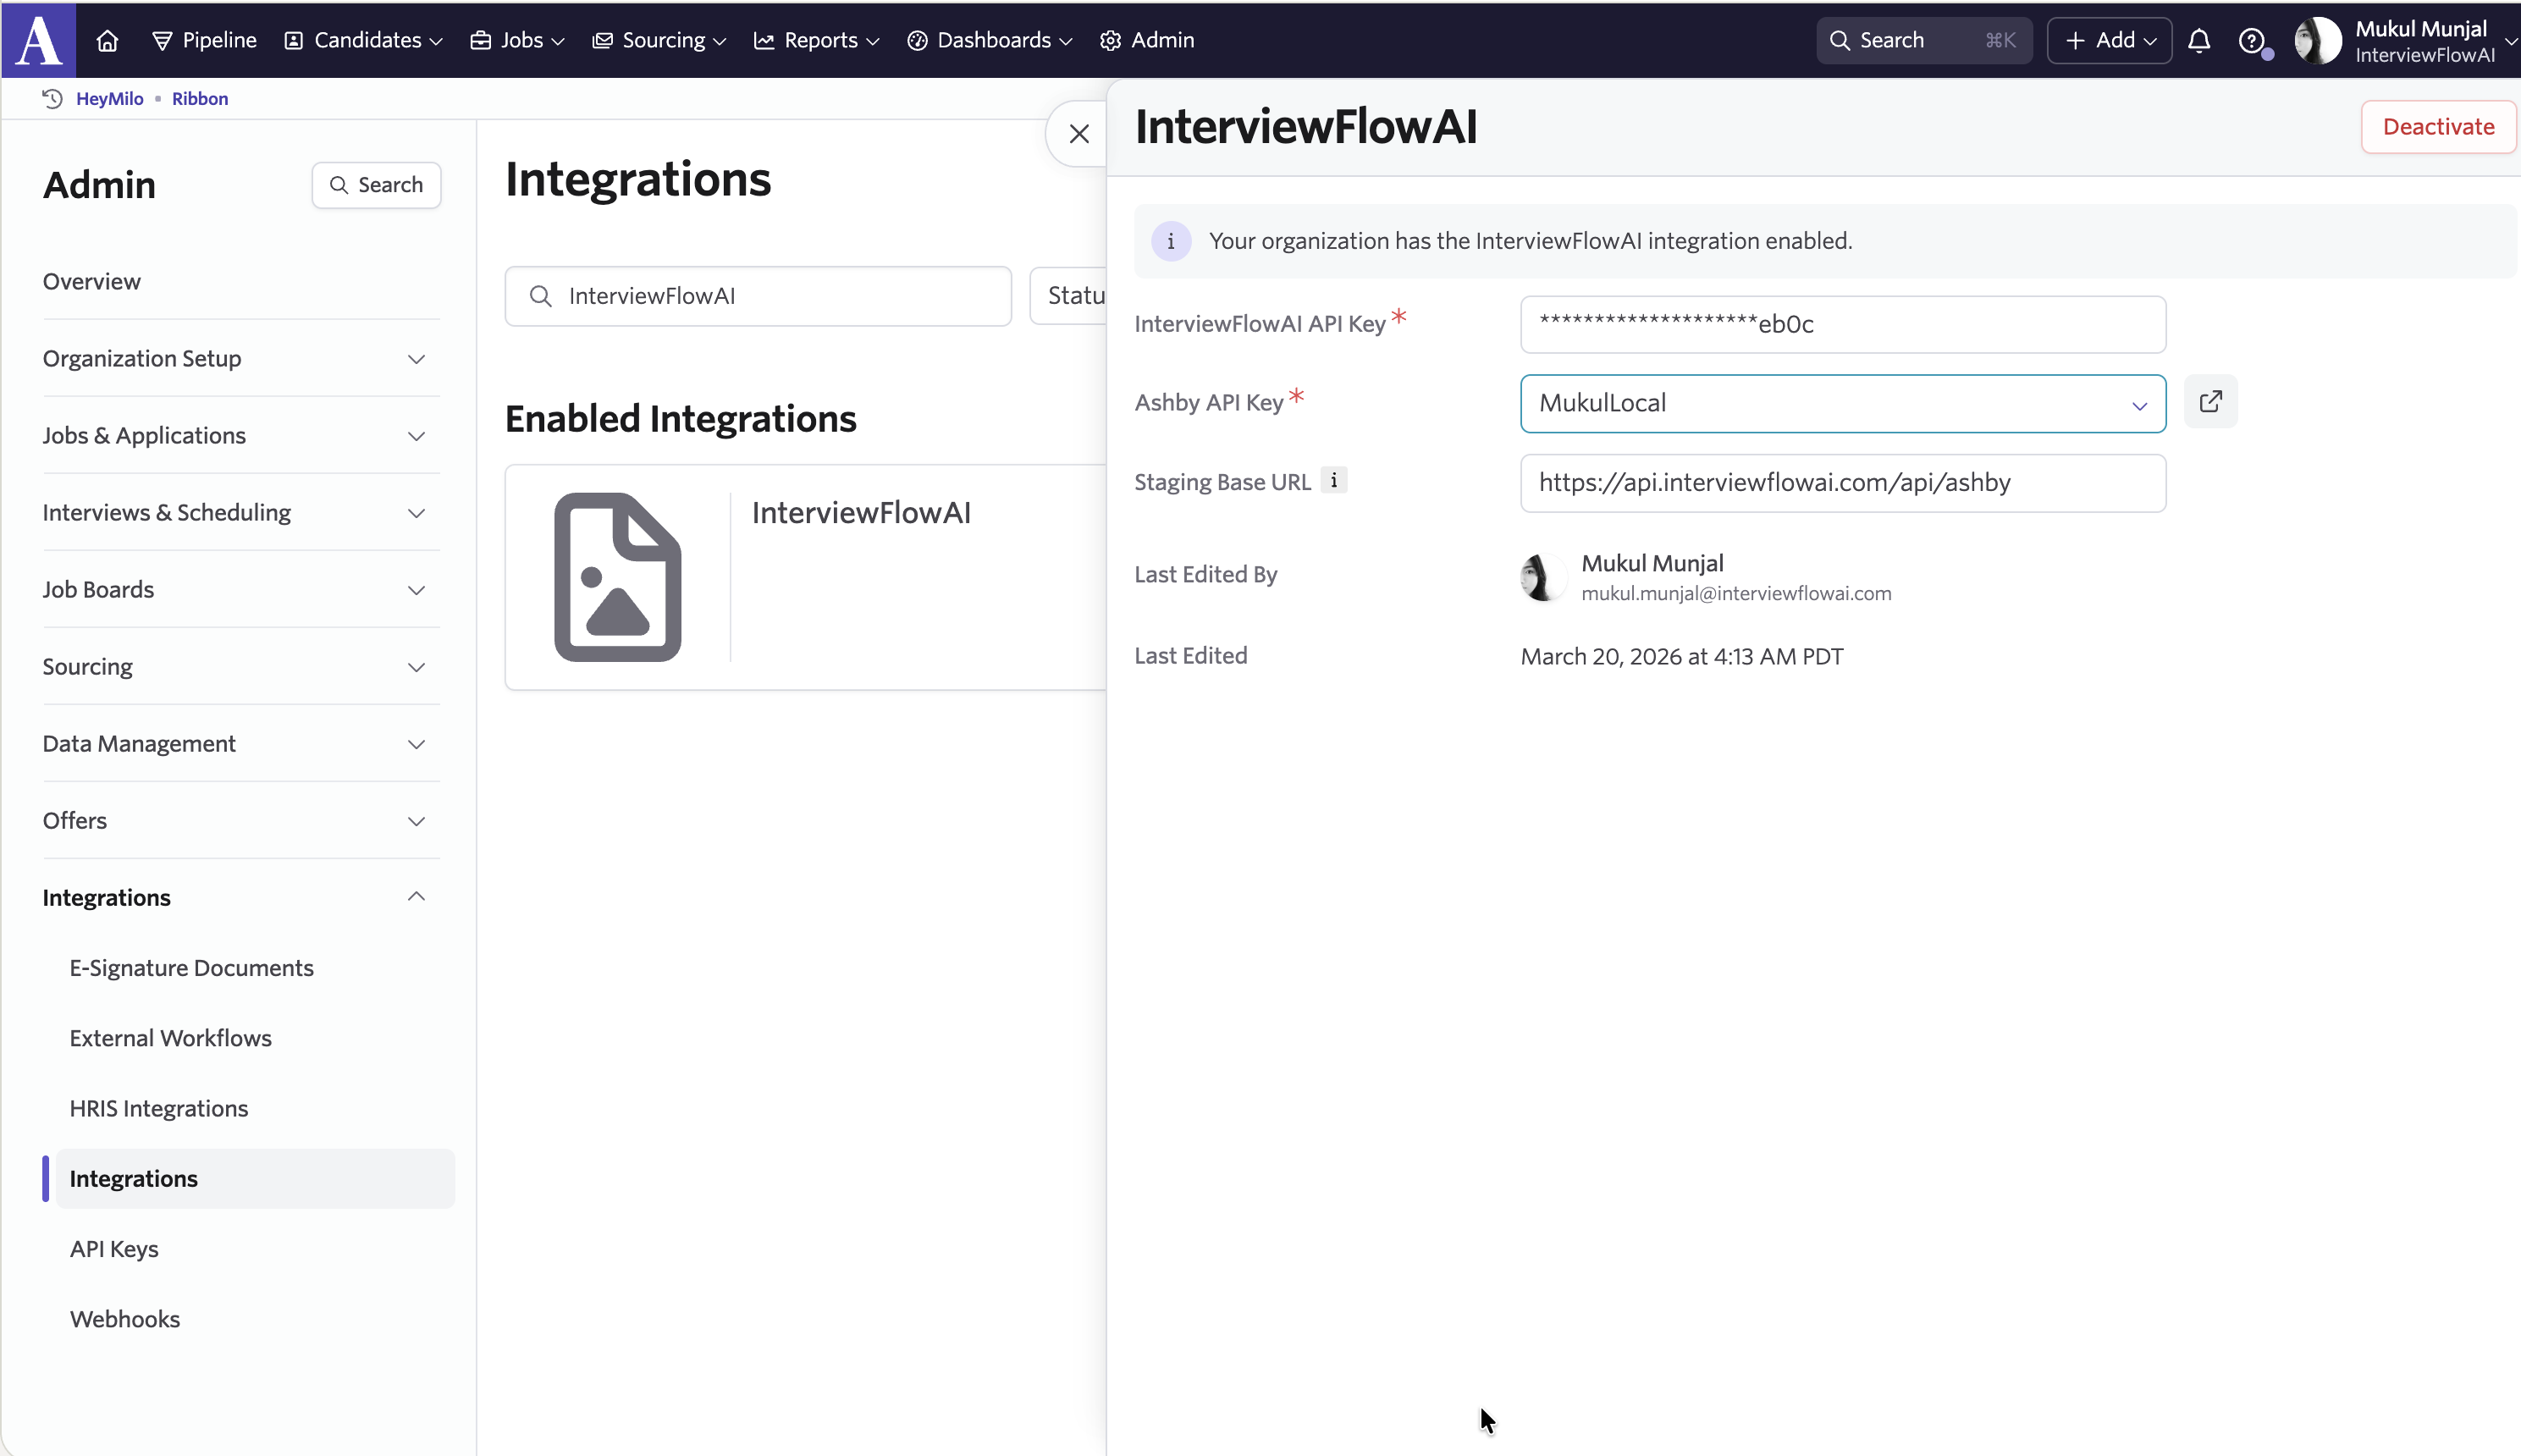The image size is (2521, 1456).
Task: Open the Candidates menu
Action: 363,40
